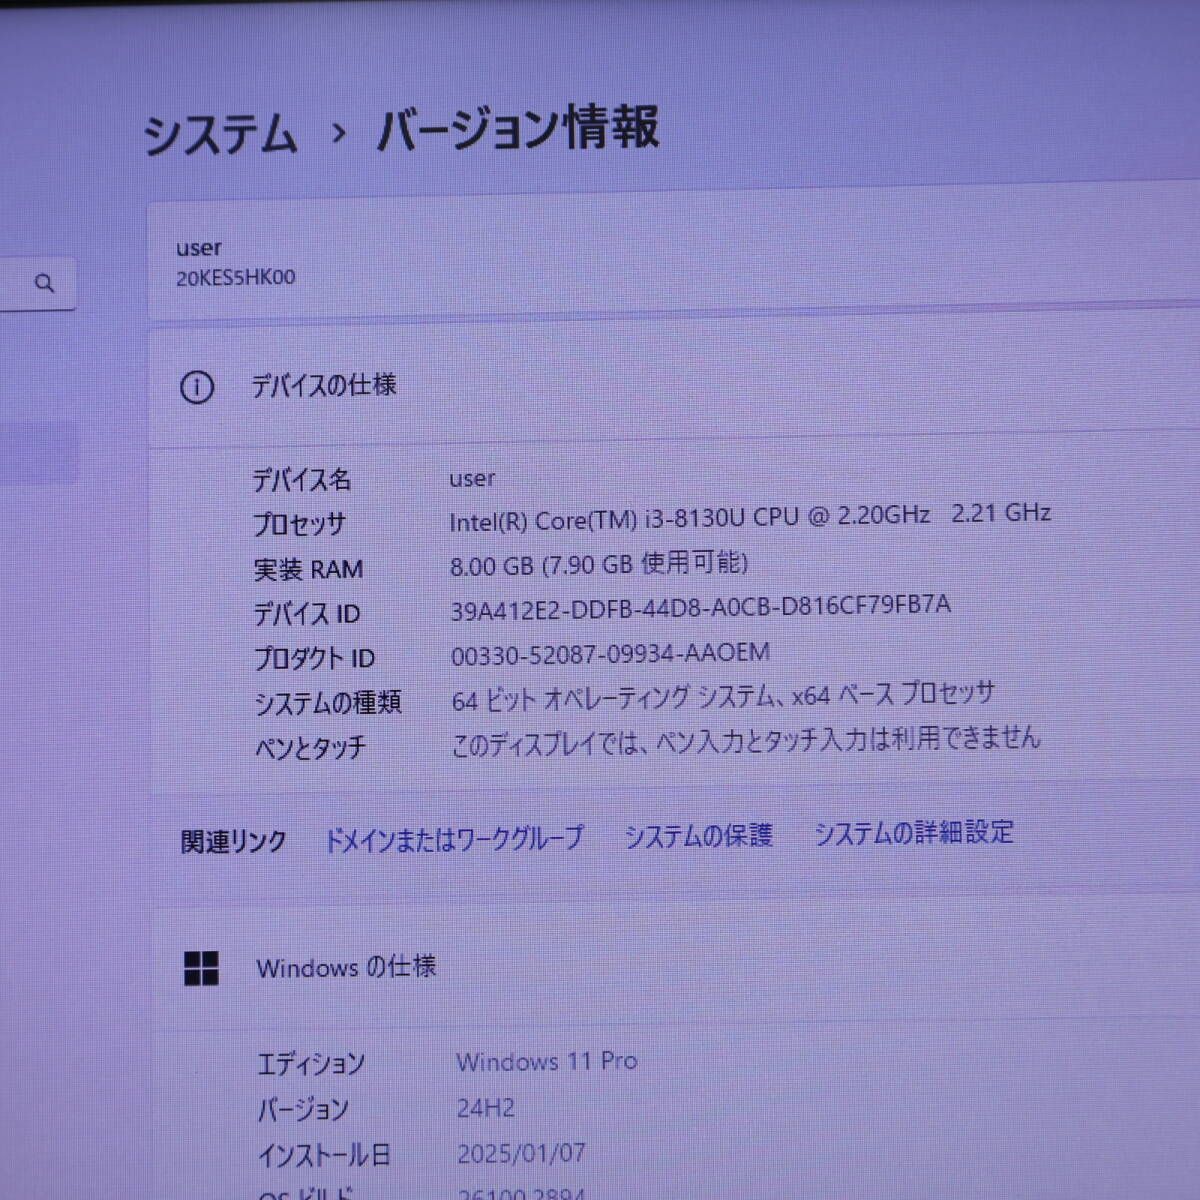
Task: Click the インストール日 label
Action: 324,1156
